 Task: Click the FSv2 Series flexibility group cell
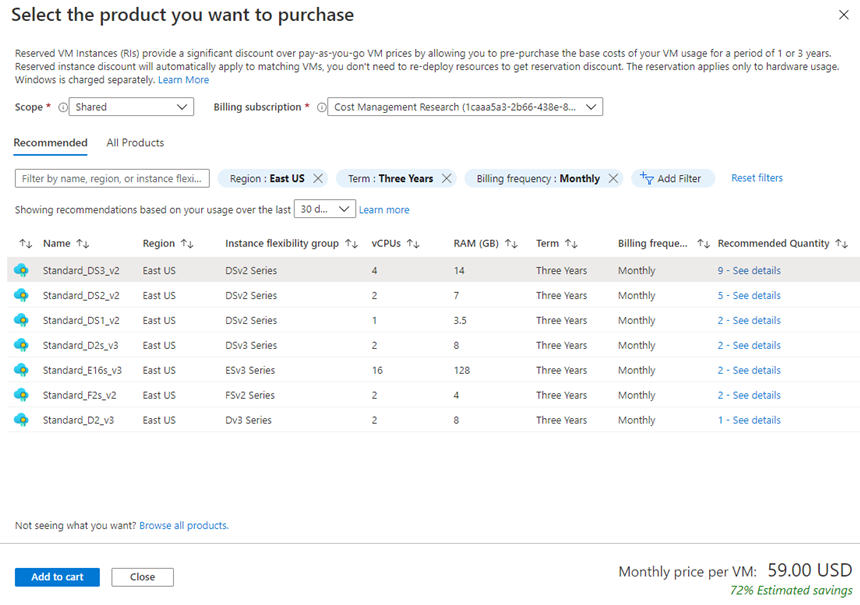coord(250,395)
